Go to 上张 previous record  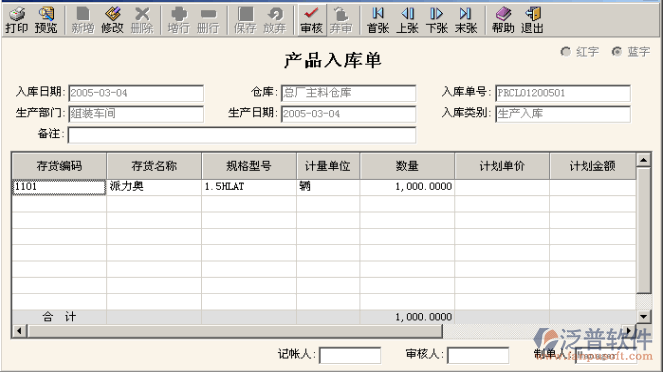tap(407, 20)
